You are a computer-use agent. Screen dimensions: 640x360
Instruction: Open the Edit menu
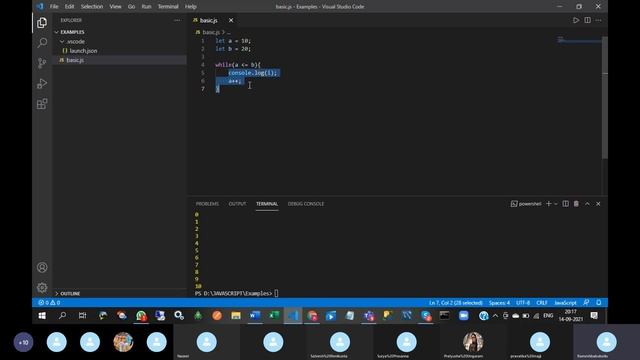click(x=69, y=7)
